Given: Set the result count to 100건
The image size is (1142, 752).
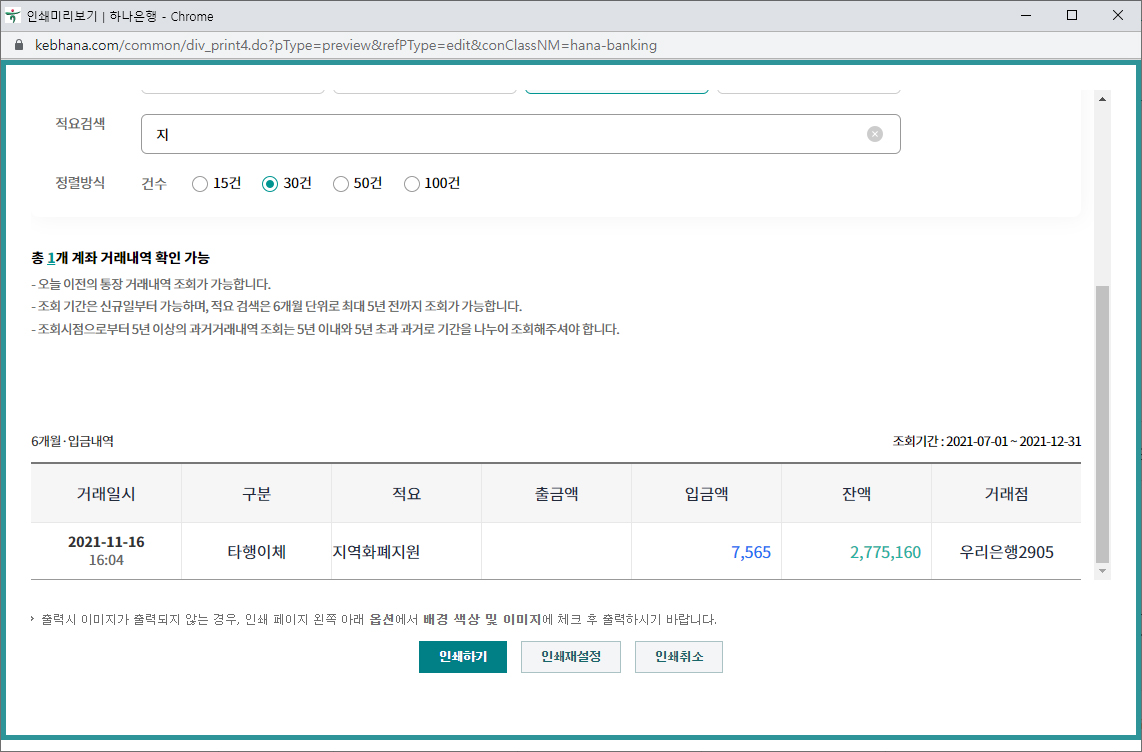Looking at the screenshot, I should (x=412, y=184).
